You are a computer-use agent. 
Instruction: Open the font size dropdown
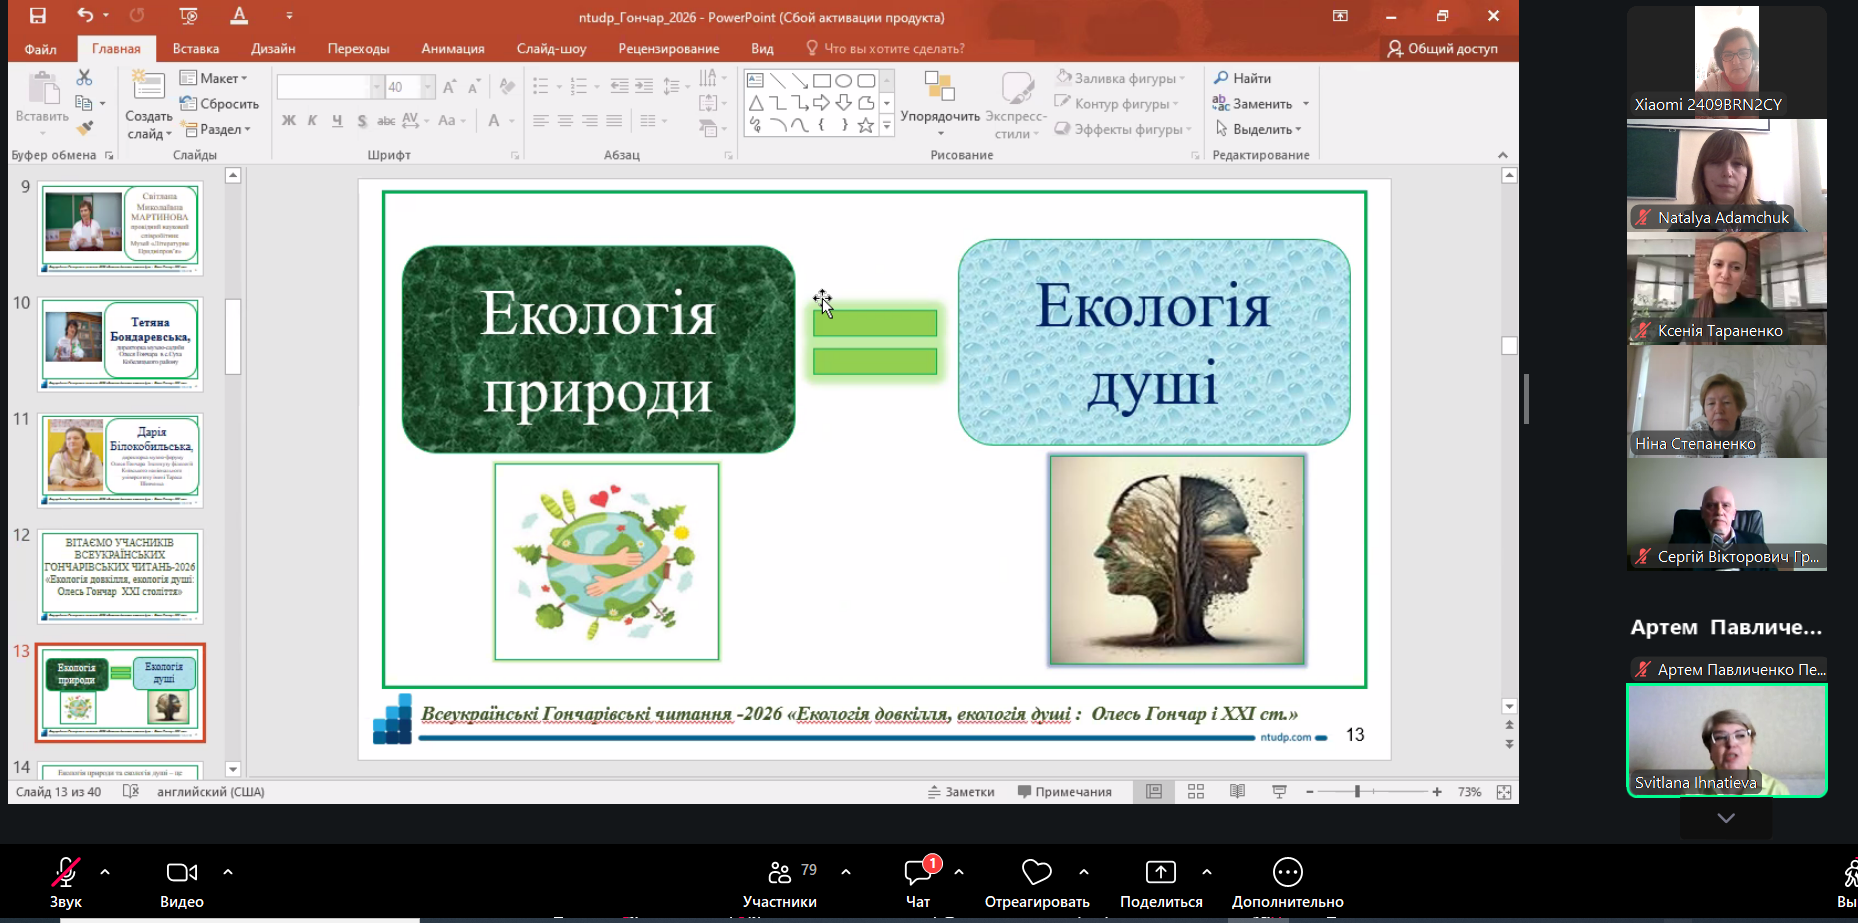(428, 88)
